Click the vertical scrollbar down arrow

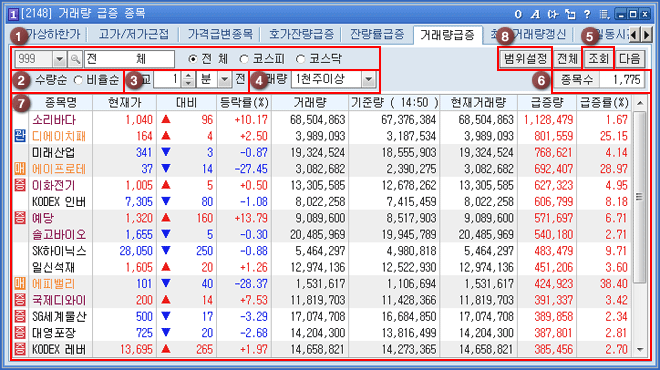tap(640, 349)
